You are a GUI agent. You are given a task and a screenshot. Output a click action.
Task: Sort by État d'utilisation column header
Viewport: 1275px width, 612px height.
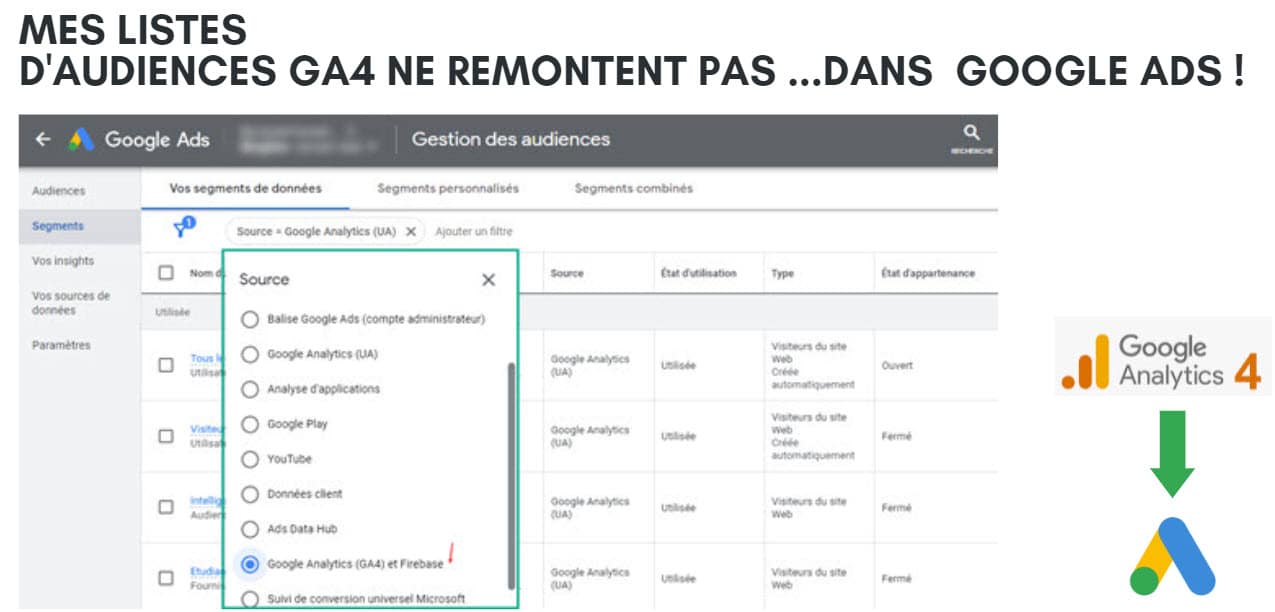click(x=699, y=273)
